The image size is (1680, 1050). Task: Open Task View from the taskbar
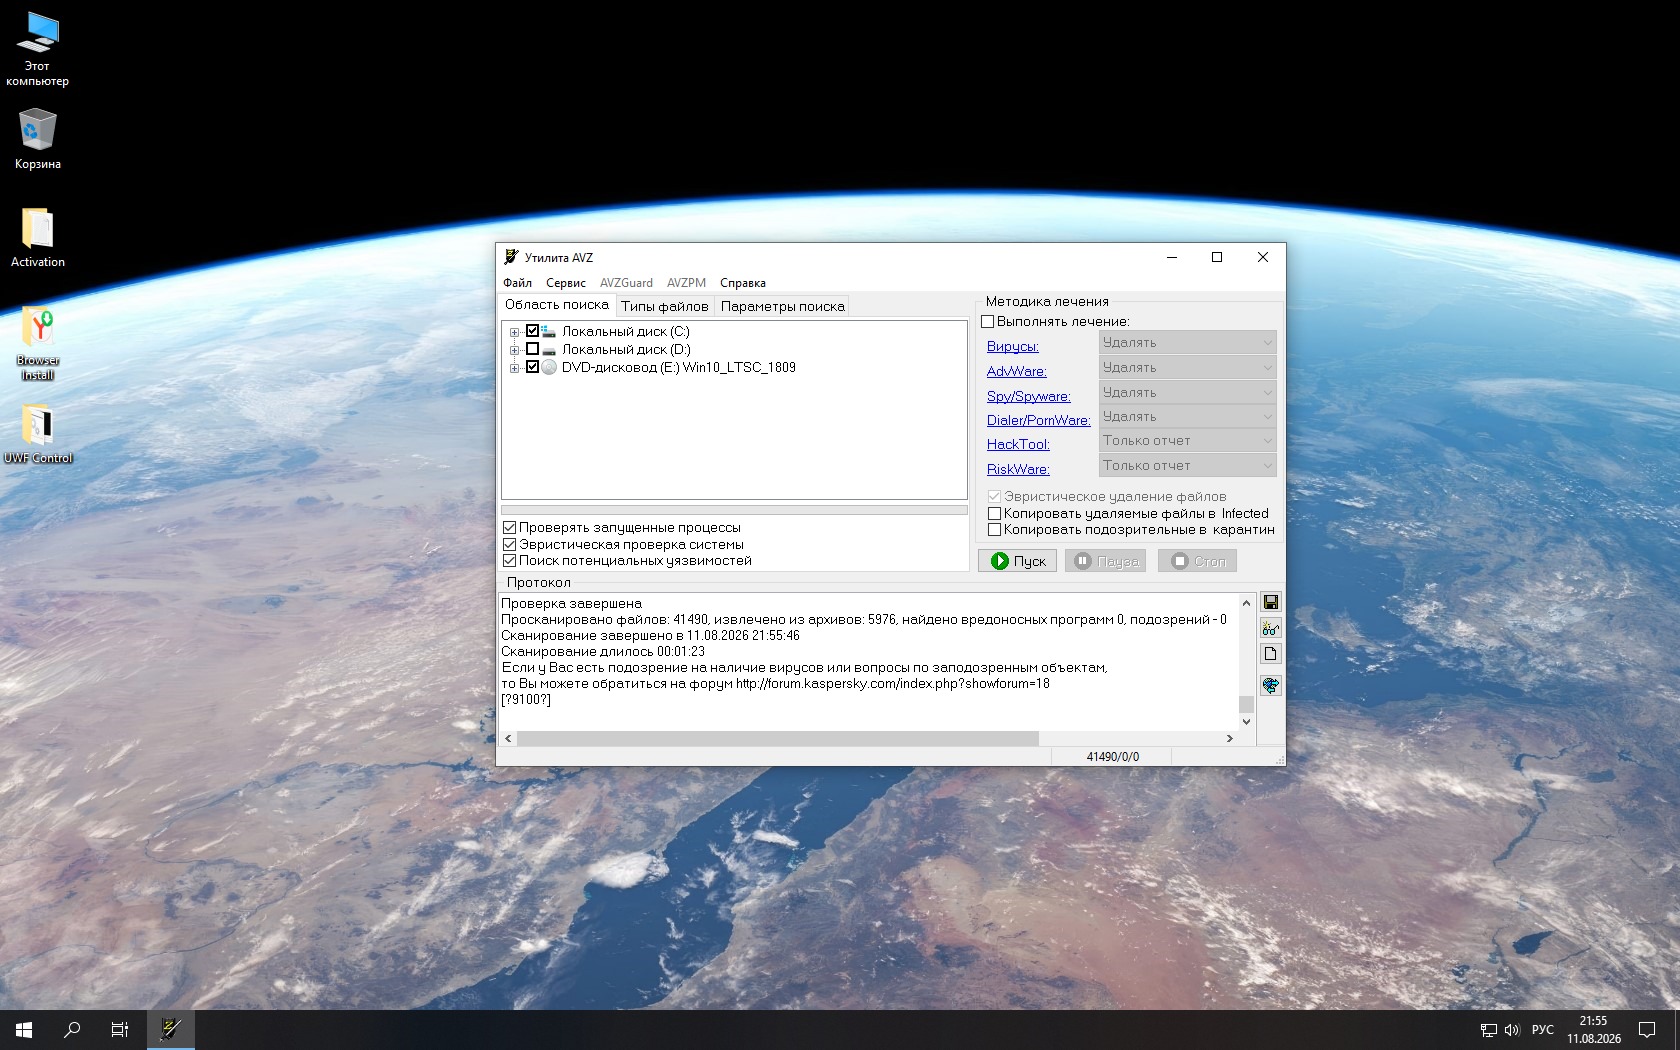click(x=120, y=1030)
